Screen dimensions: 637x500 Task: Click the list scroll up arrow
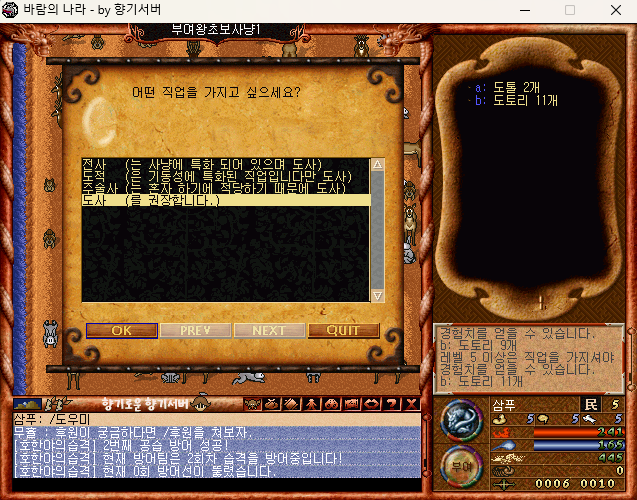tap(377, 165)
